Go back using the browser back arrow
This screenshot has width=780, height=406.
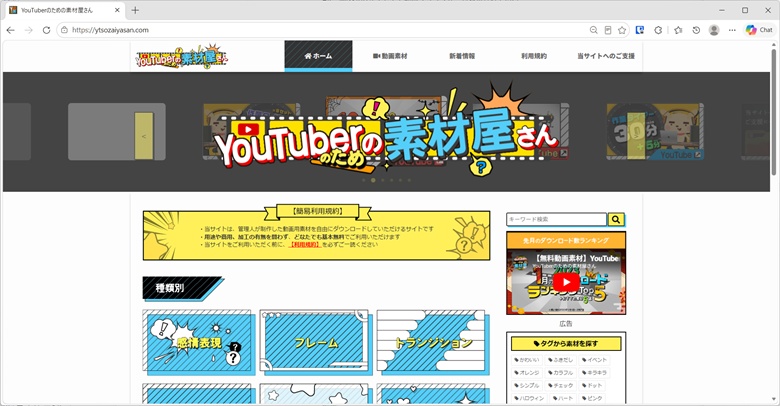[x=10, y=30]
